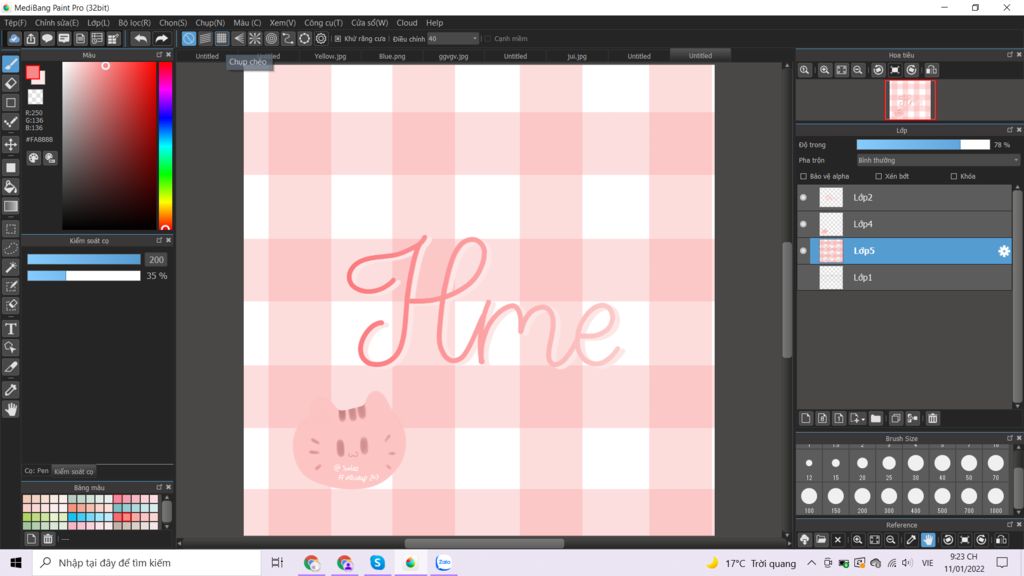The height and width of the screenshot is (576, 1024).
Task: Click the navigator canvas thumbnail
Action: click(910, 100)
